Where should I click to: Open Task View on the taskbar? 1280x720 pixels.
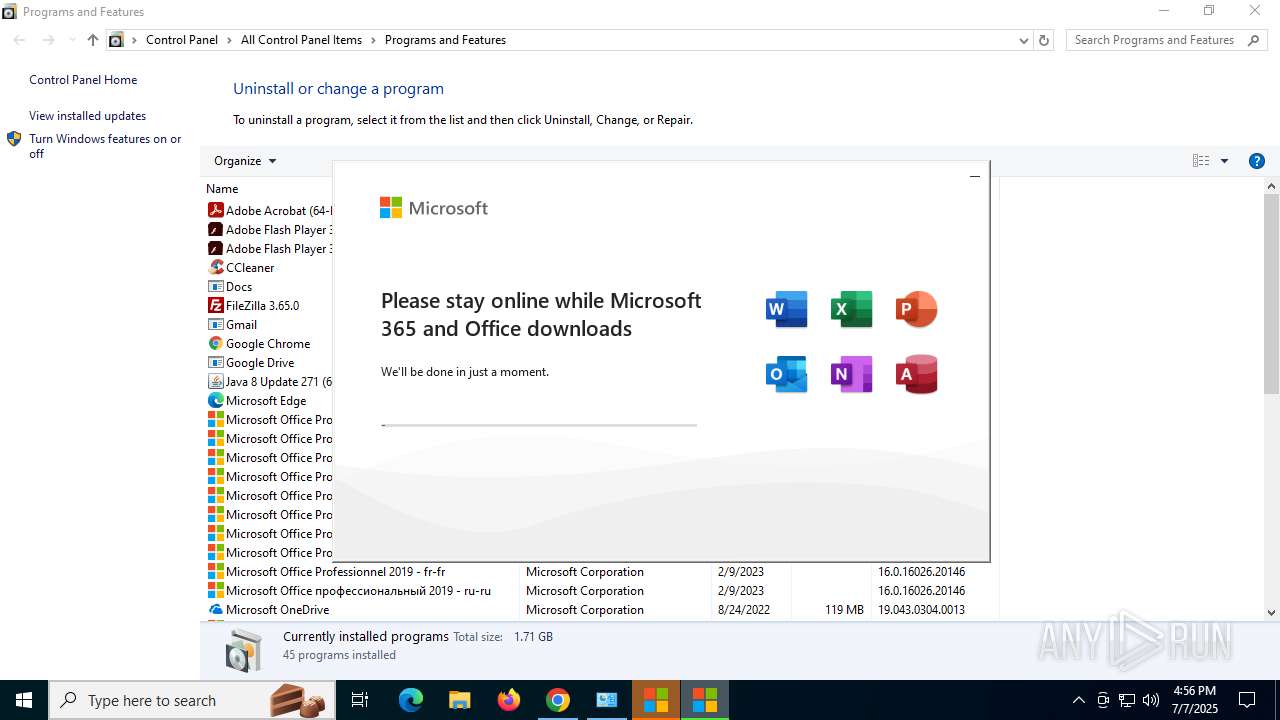coord(360,700)
